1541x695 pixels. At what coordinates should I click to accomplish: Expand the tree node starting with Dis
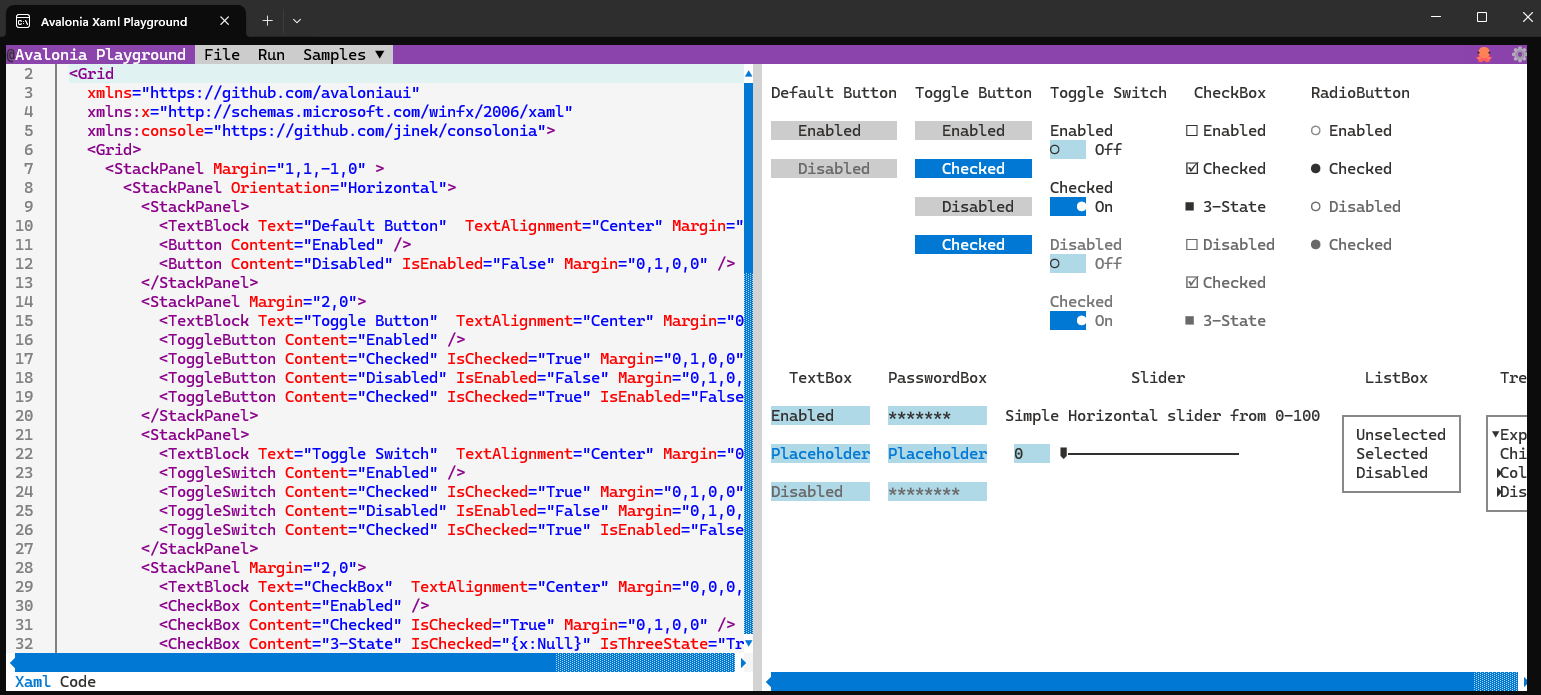coord(1500,492)
